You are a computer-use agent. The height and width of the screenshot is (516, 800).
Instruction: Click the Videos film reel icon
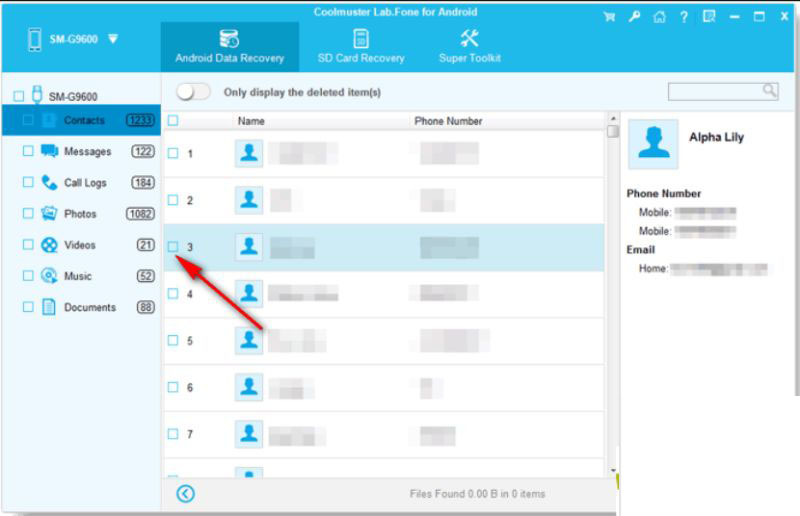pos(49,245)
